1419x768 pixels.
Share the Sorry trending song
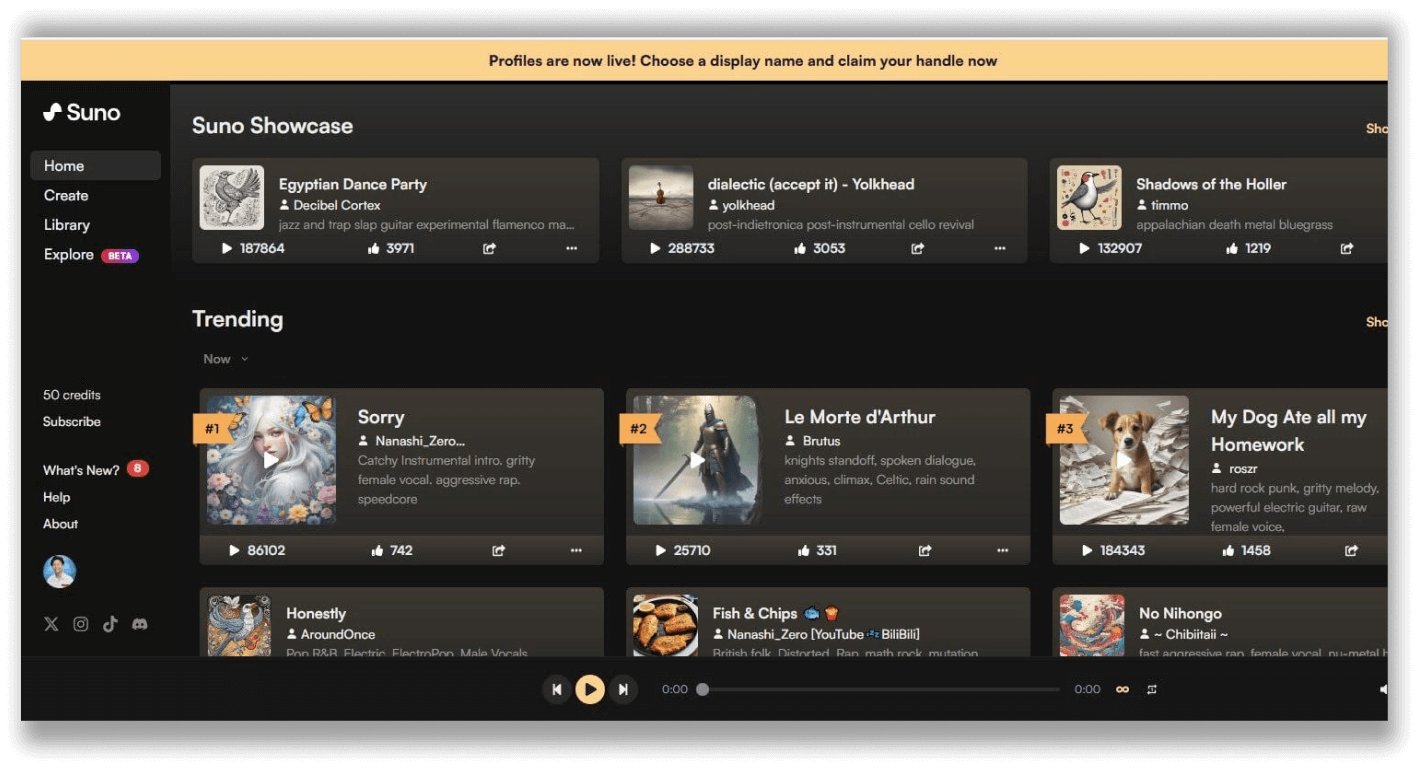(499, 551)
